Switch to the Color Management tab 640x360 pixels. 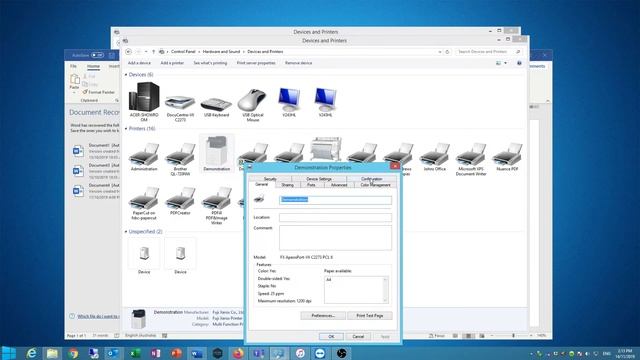pos(376,185)
